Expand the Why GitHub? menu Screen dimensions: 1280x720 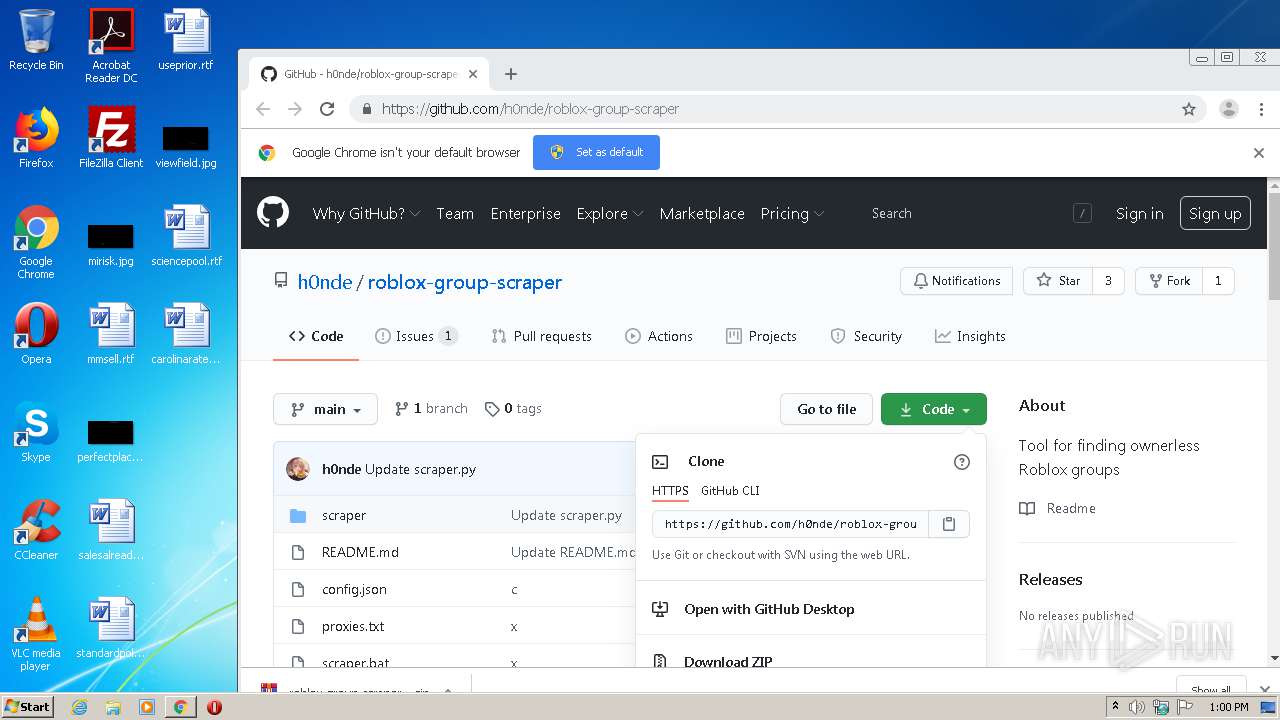366,214
